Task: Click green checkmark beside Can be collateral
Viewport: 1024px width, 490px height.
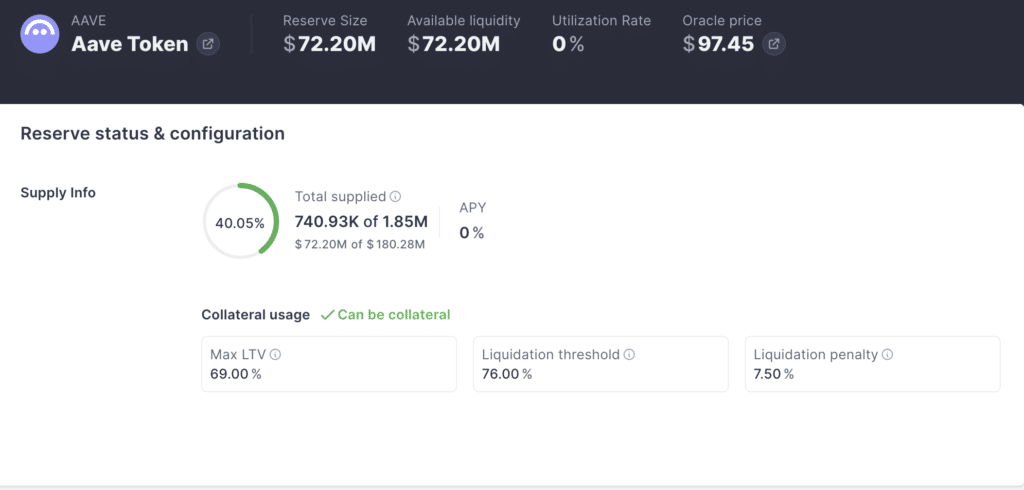Action: pos(327,315)
